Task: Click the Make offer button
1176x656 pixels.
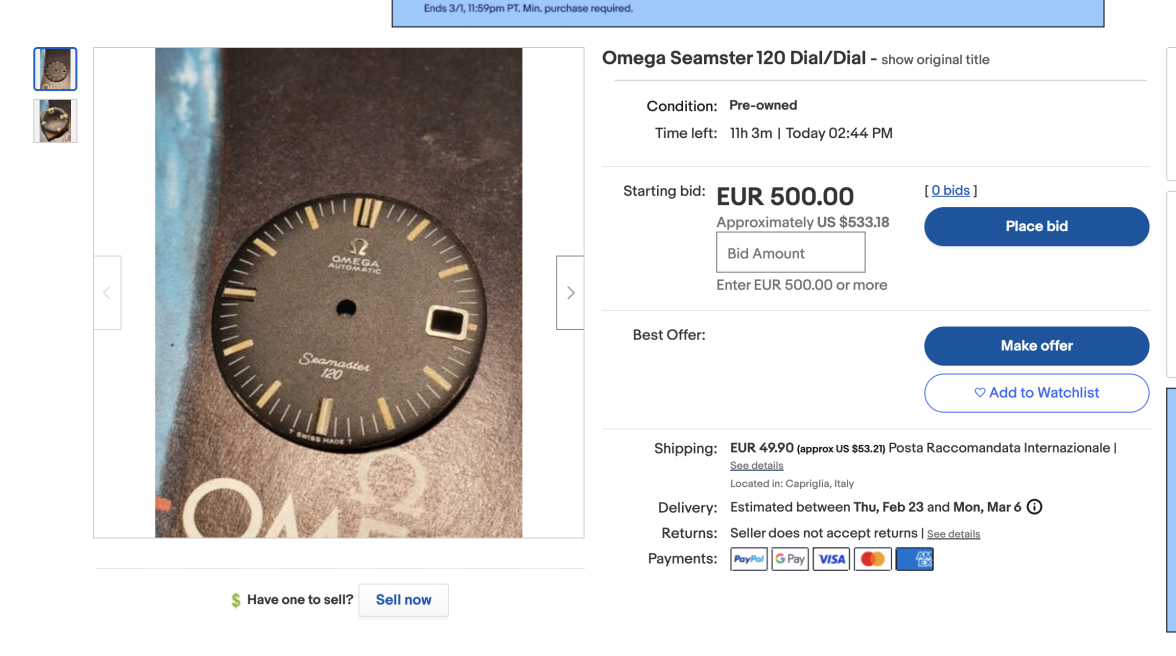Action: (1036, 346)
